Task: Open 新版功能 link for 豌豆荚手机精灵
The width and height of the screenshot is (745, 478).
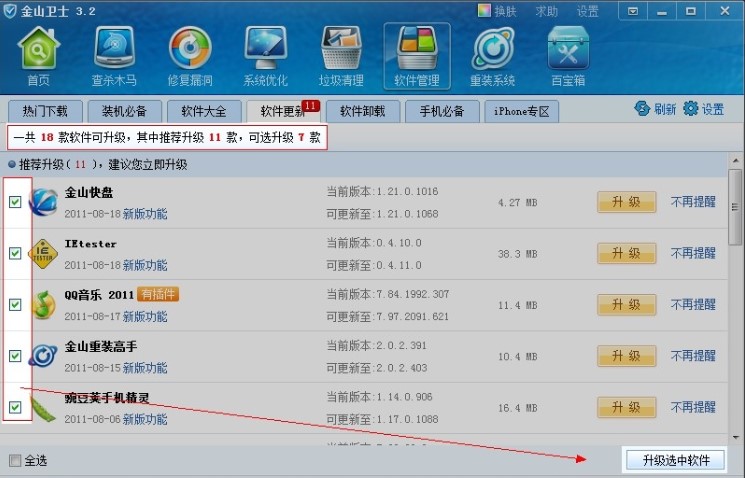Action: pyautogui.click(x=145, y=420)
